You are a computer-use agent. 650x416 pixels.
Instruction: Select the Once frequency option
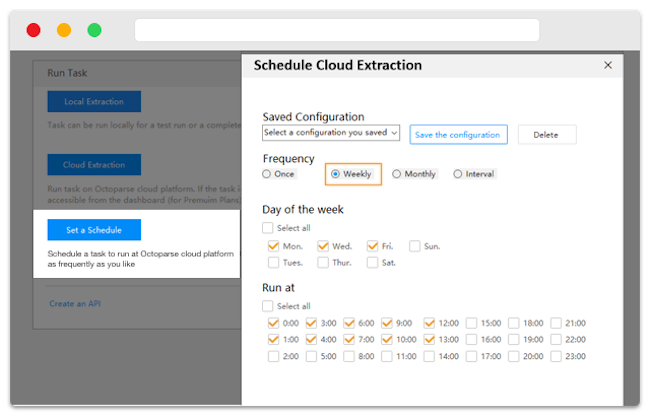pyautogui.click(x=267, y=174)
